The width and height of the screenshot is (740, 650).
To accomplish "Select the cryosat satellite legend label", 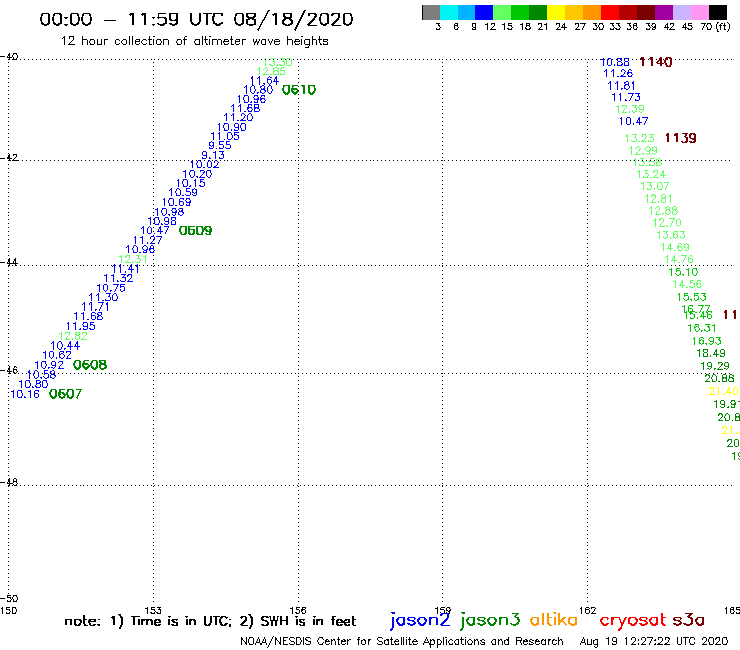I will 633,620.
